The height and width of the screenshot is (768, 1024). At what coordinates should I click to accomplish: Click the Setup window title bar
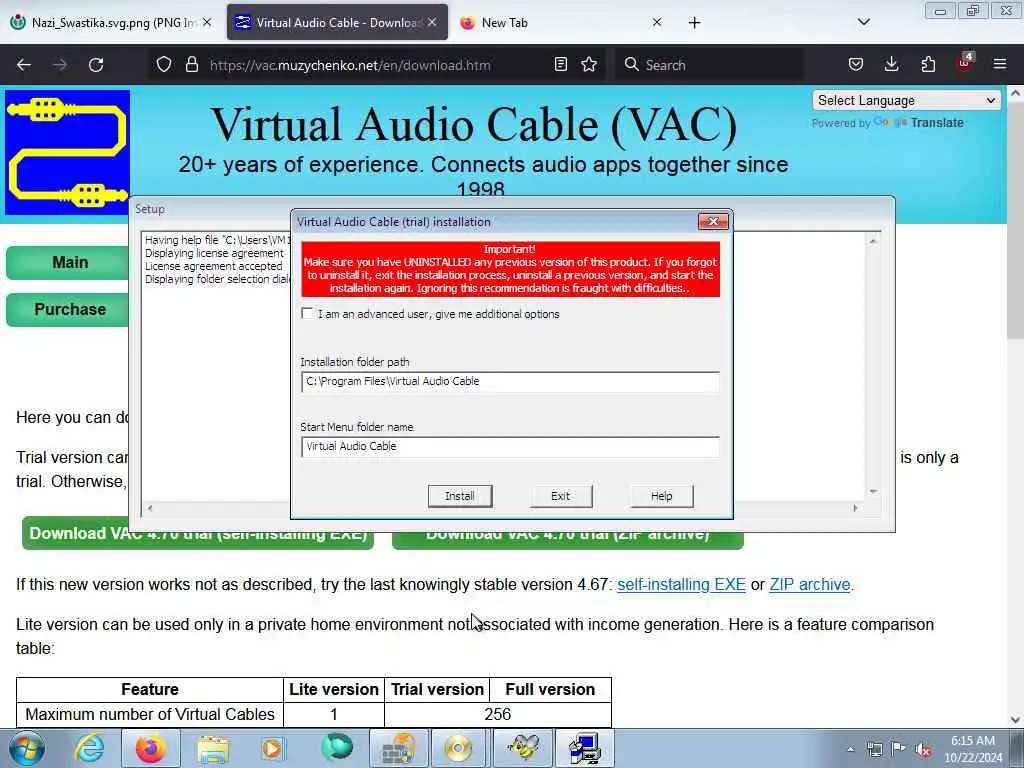click(511, 209)
